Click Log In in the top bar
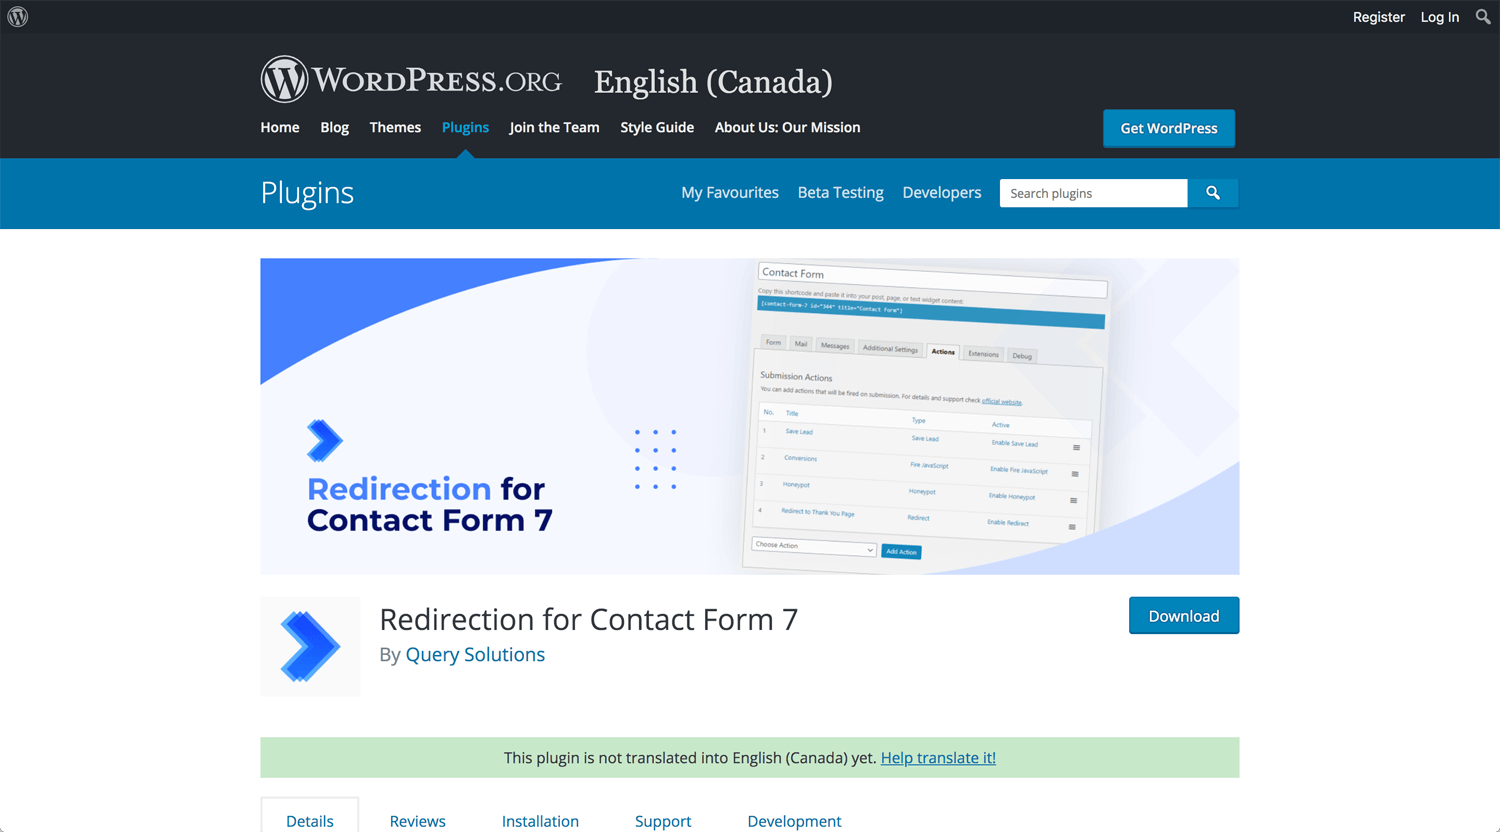This screenshot has width=1500, height=832. tap(1440, 17)
